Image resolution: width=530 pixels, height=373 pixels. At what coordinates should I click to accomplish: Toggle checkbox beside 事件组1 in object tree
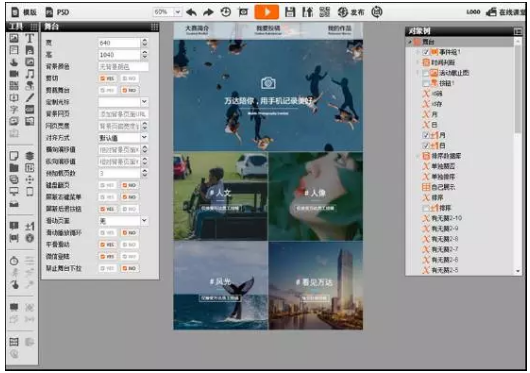(x=426, y=52)
